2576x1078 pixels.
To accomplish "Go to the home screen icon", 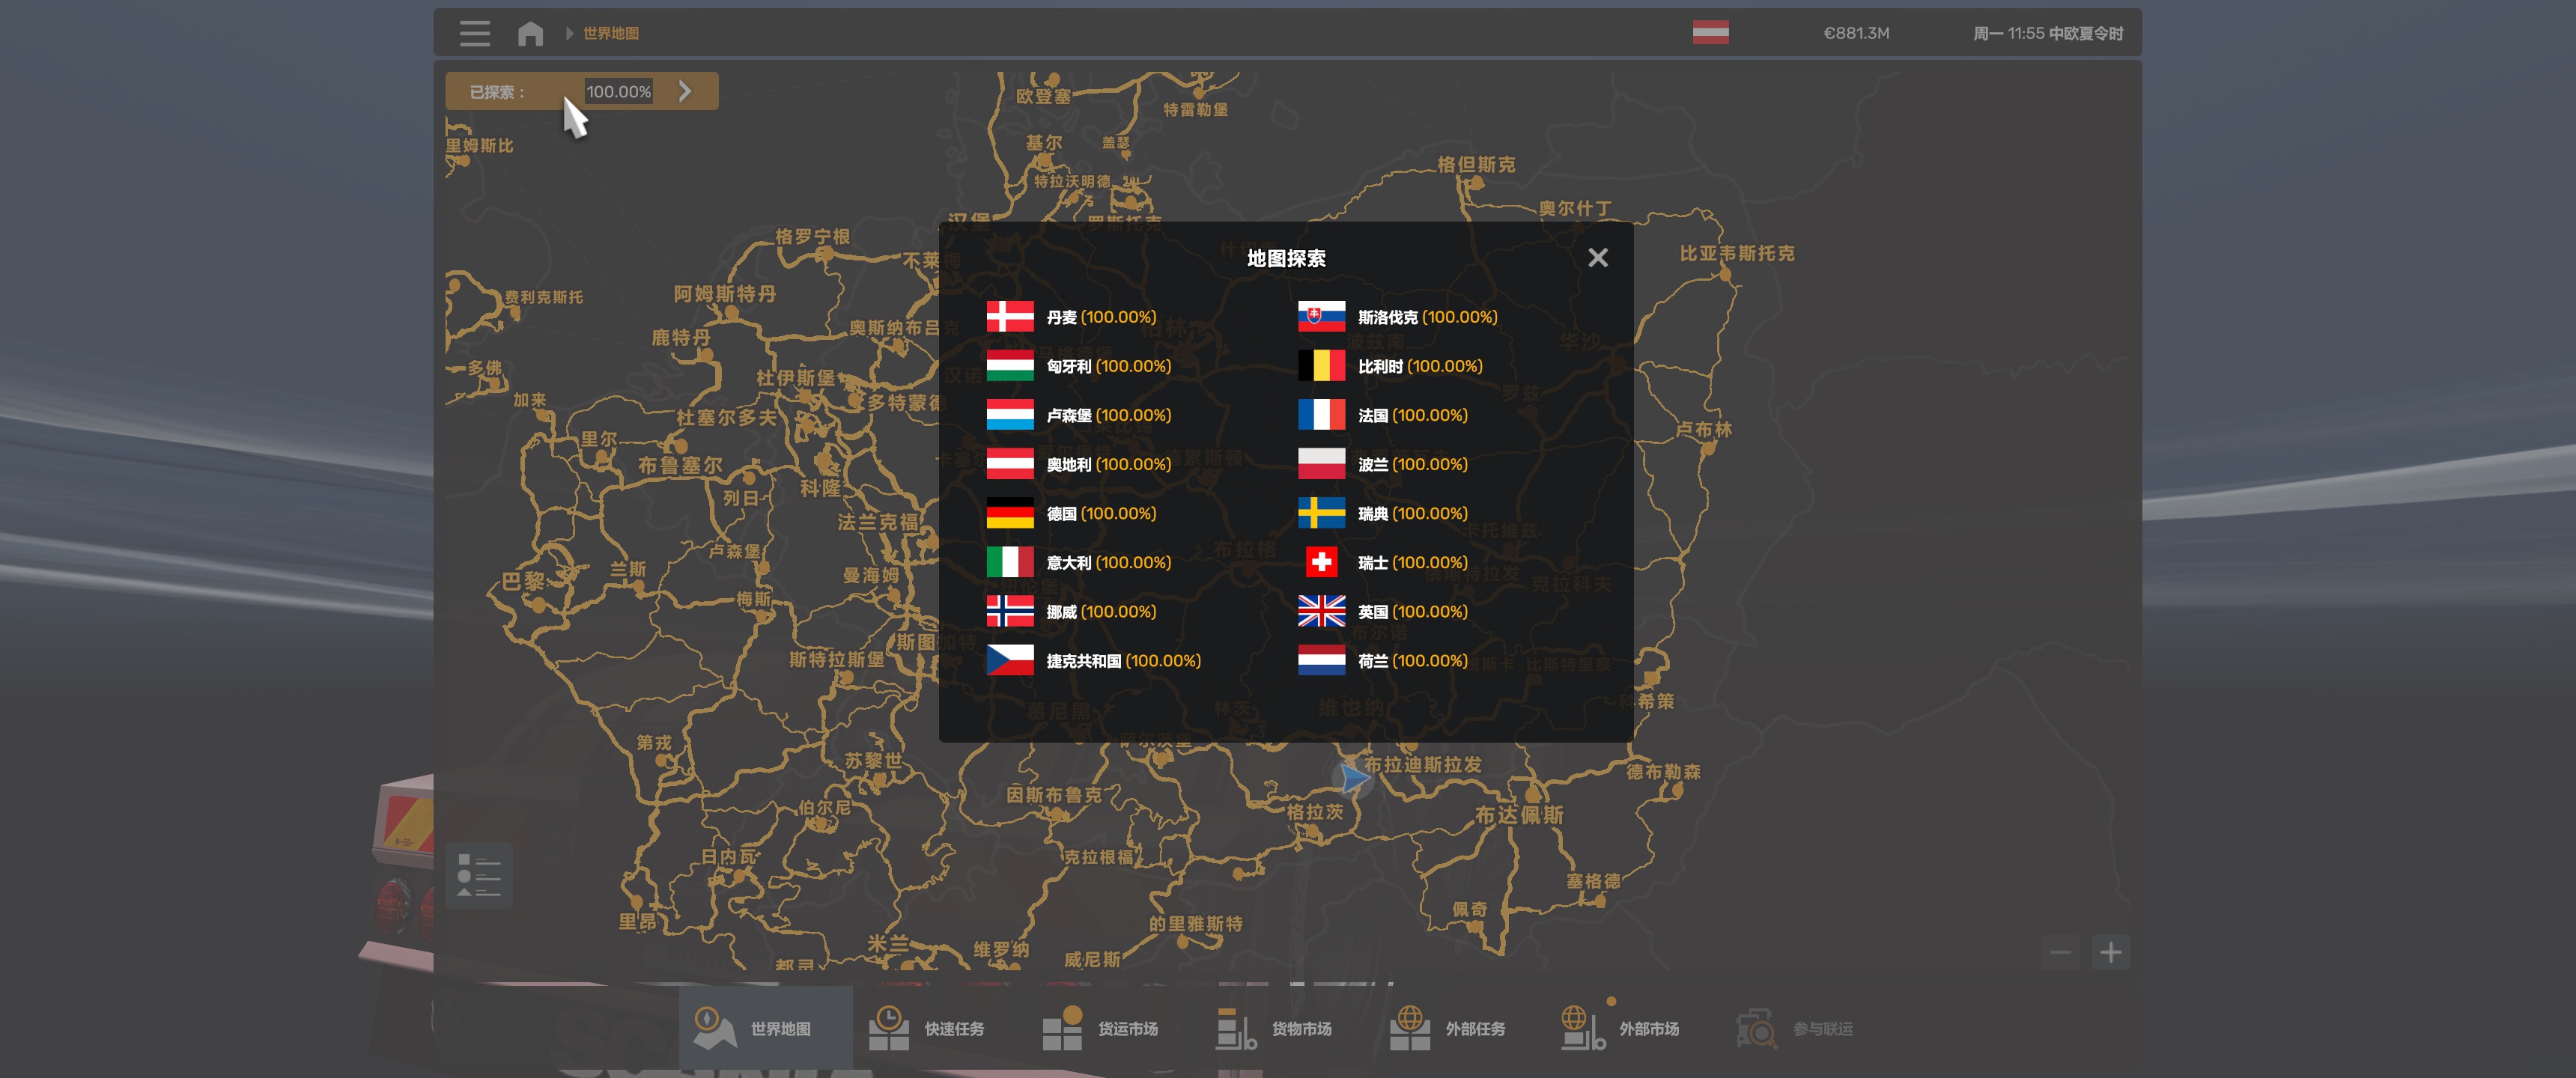I will 530,34.
